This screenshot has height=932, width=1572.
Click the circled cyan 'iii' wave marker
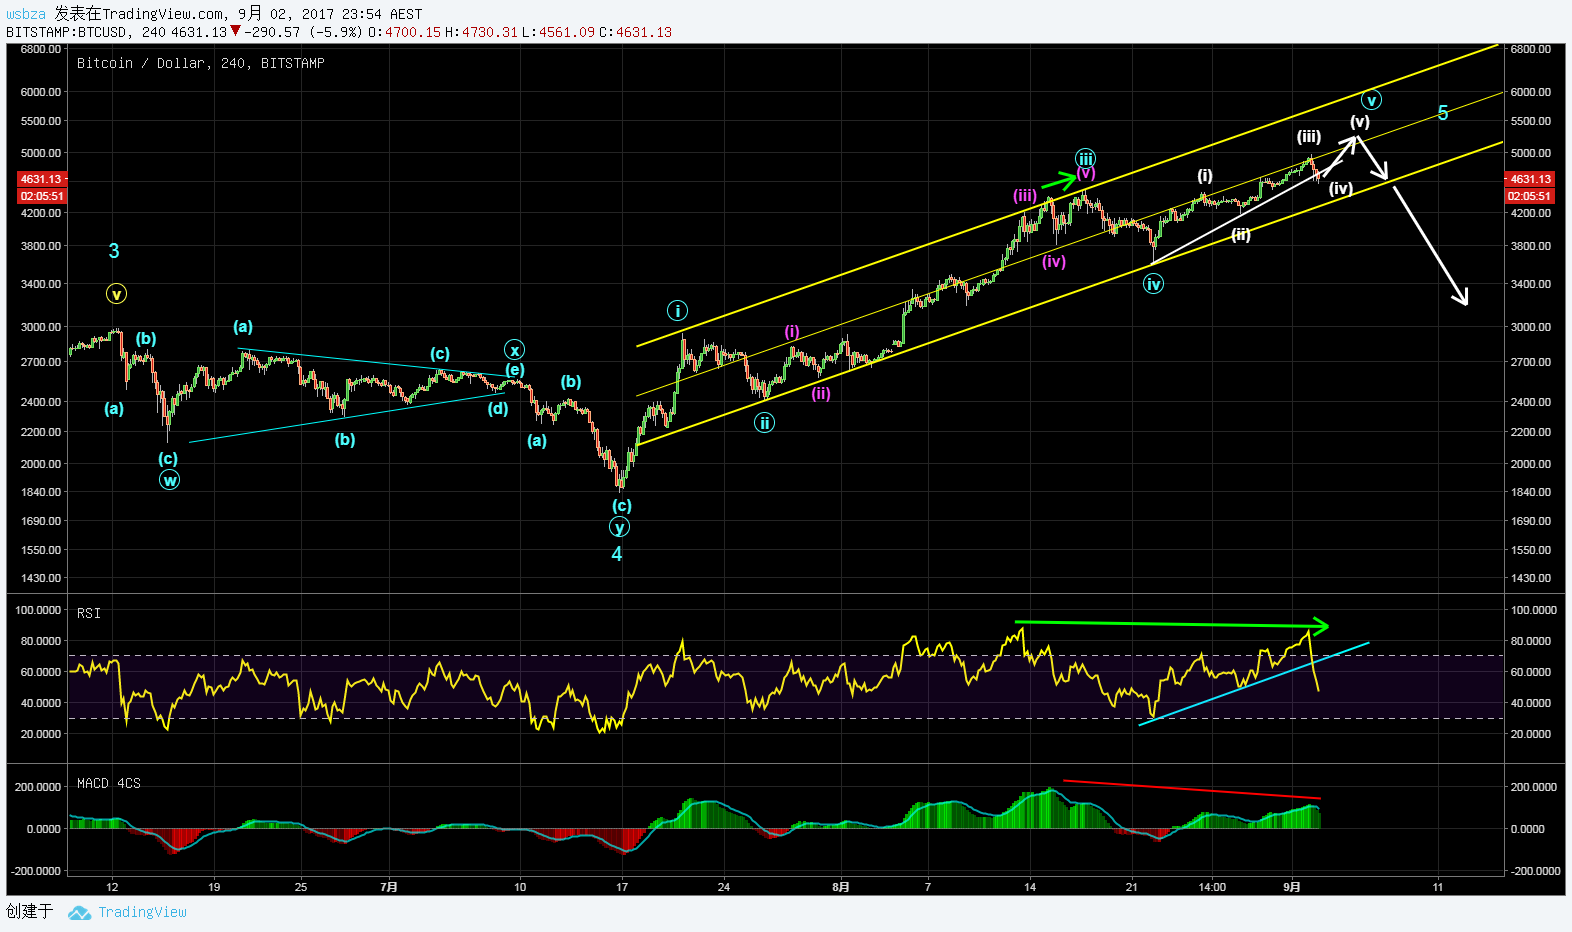[x=1086, y=158]
